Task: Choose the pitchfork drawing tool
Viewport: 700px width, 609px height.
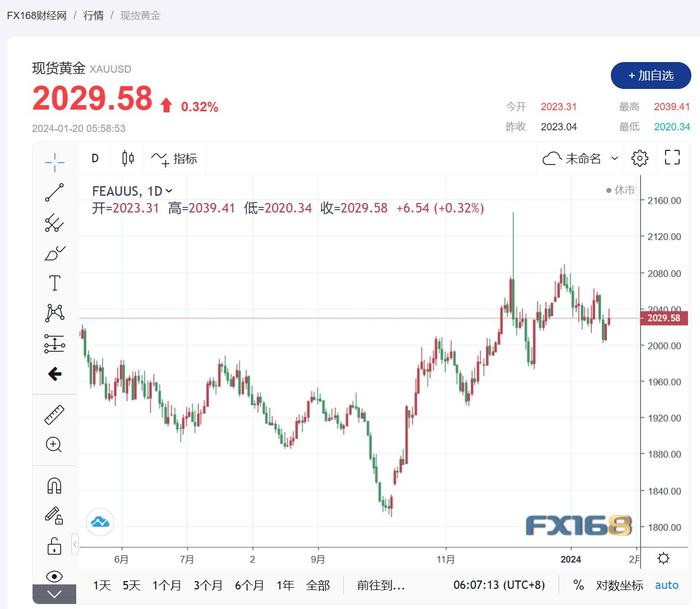Action: coord(54,223)
